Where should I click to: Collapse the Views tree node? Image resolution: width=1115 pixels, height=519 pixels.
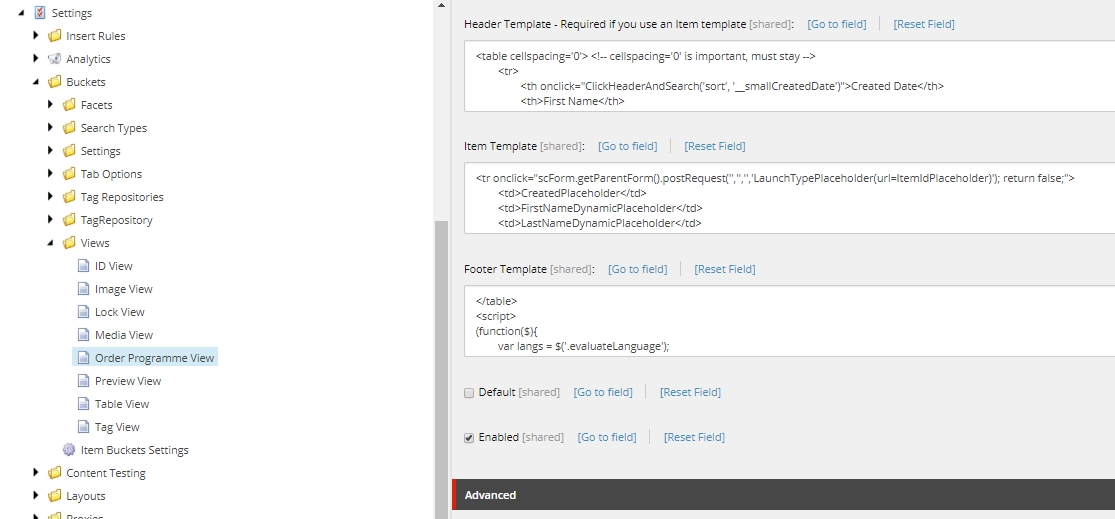pyautogui.click(x=51, y=243)
